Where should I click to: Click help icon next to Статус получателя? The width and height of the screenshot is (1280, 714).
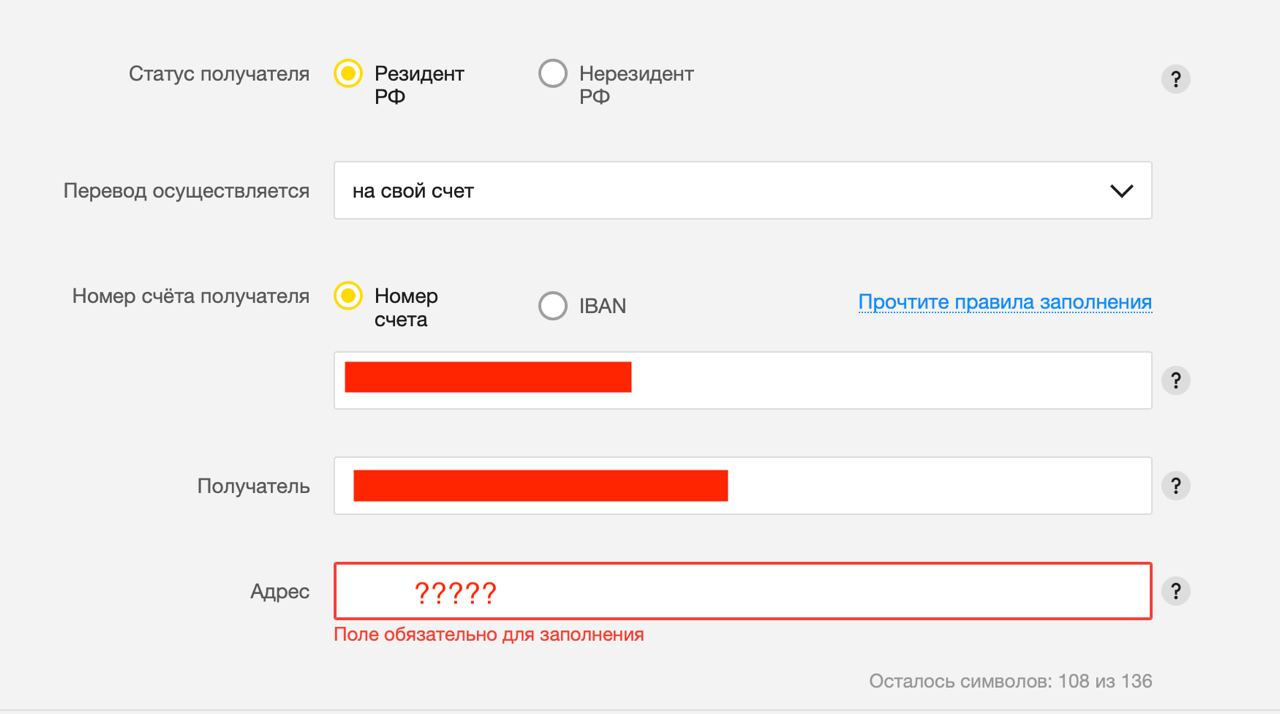pyautogui.click(x=1175, y=80)
